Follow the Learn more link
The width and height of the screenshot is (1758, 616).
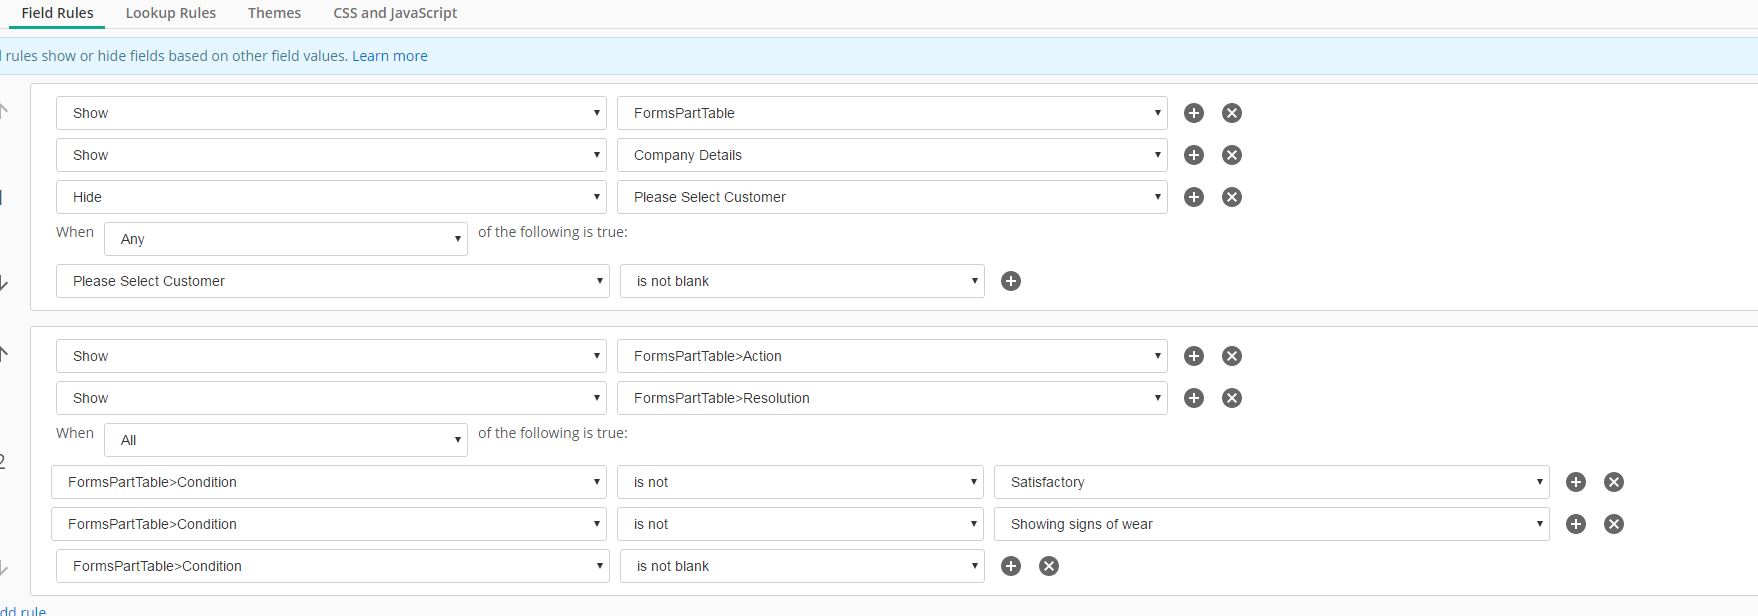(x=390, y=56)
